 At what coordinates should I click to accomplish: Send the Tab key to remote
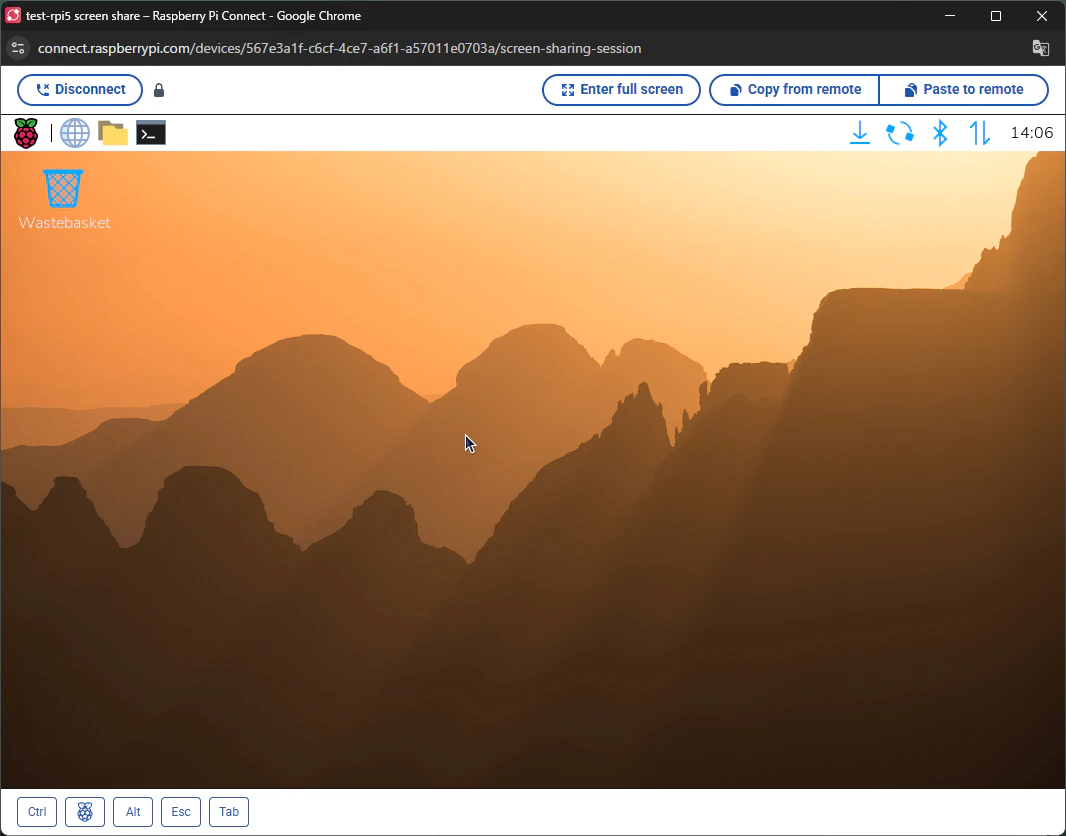229,812
